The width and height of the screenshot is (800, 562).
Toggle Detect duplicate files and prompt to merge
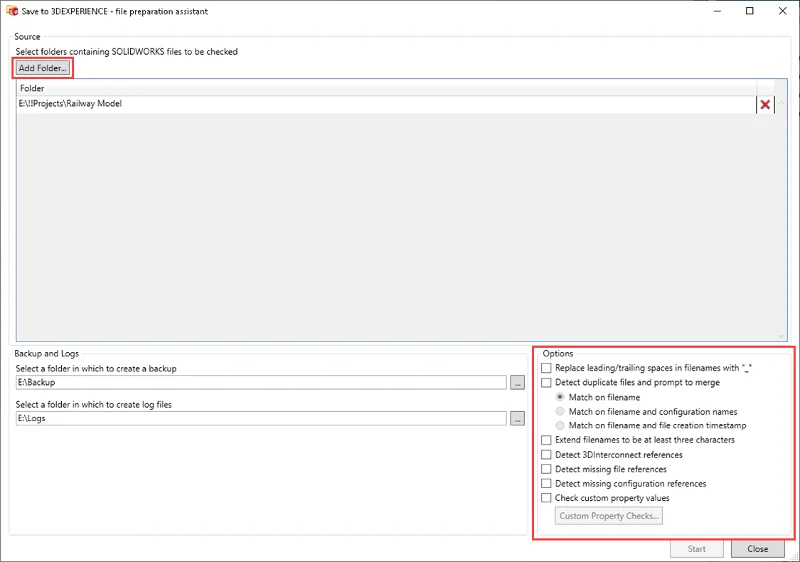pyautogui.click(x=546, y=383)
